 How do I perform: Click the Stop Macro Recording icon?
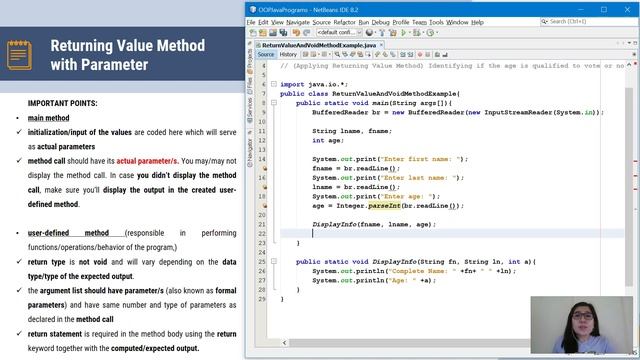pos(428,54)
